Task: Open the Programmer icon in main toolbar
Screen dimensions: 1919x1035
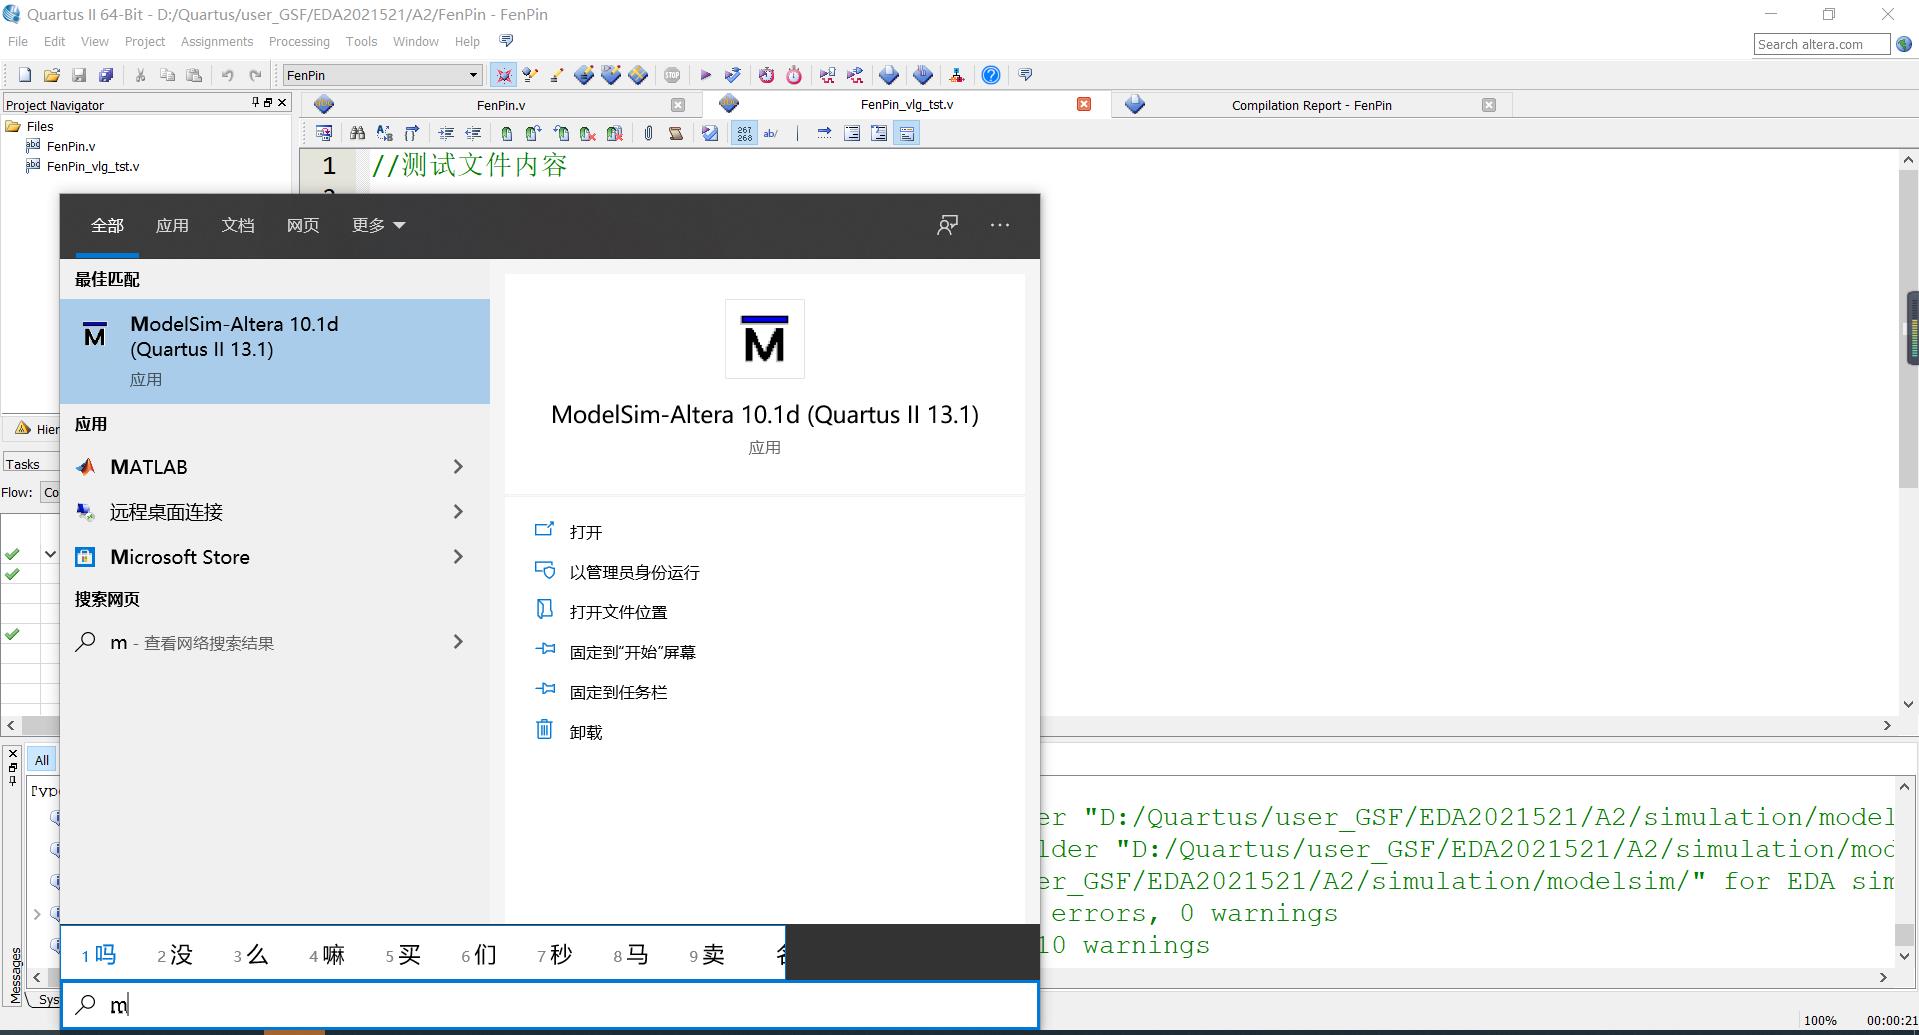Action: click(922, 75)
